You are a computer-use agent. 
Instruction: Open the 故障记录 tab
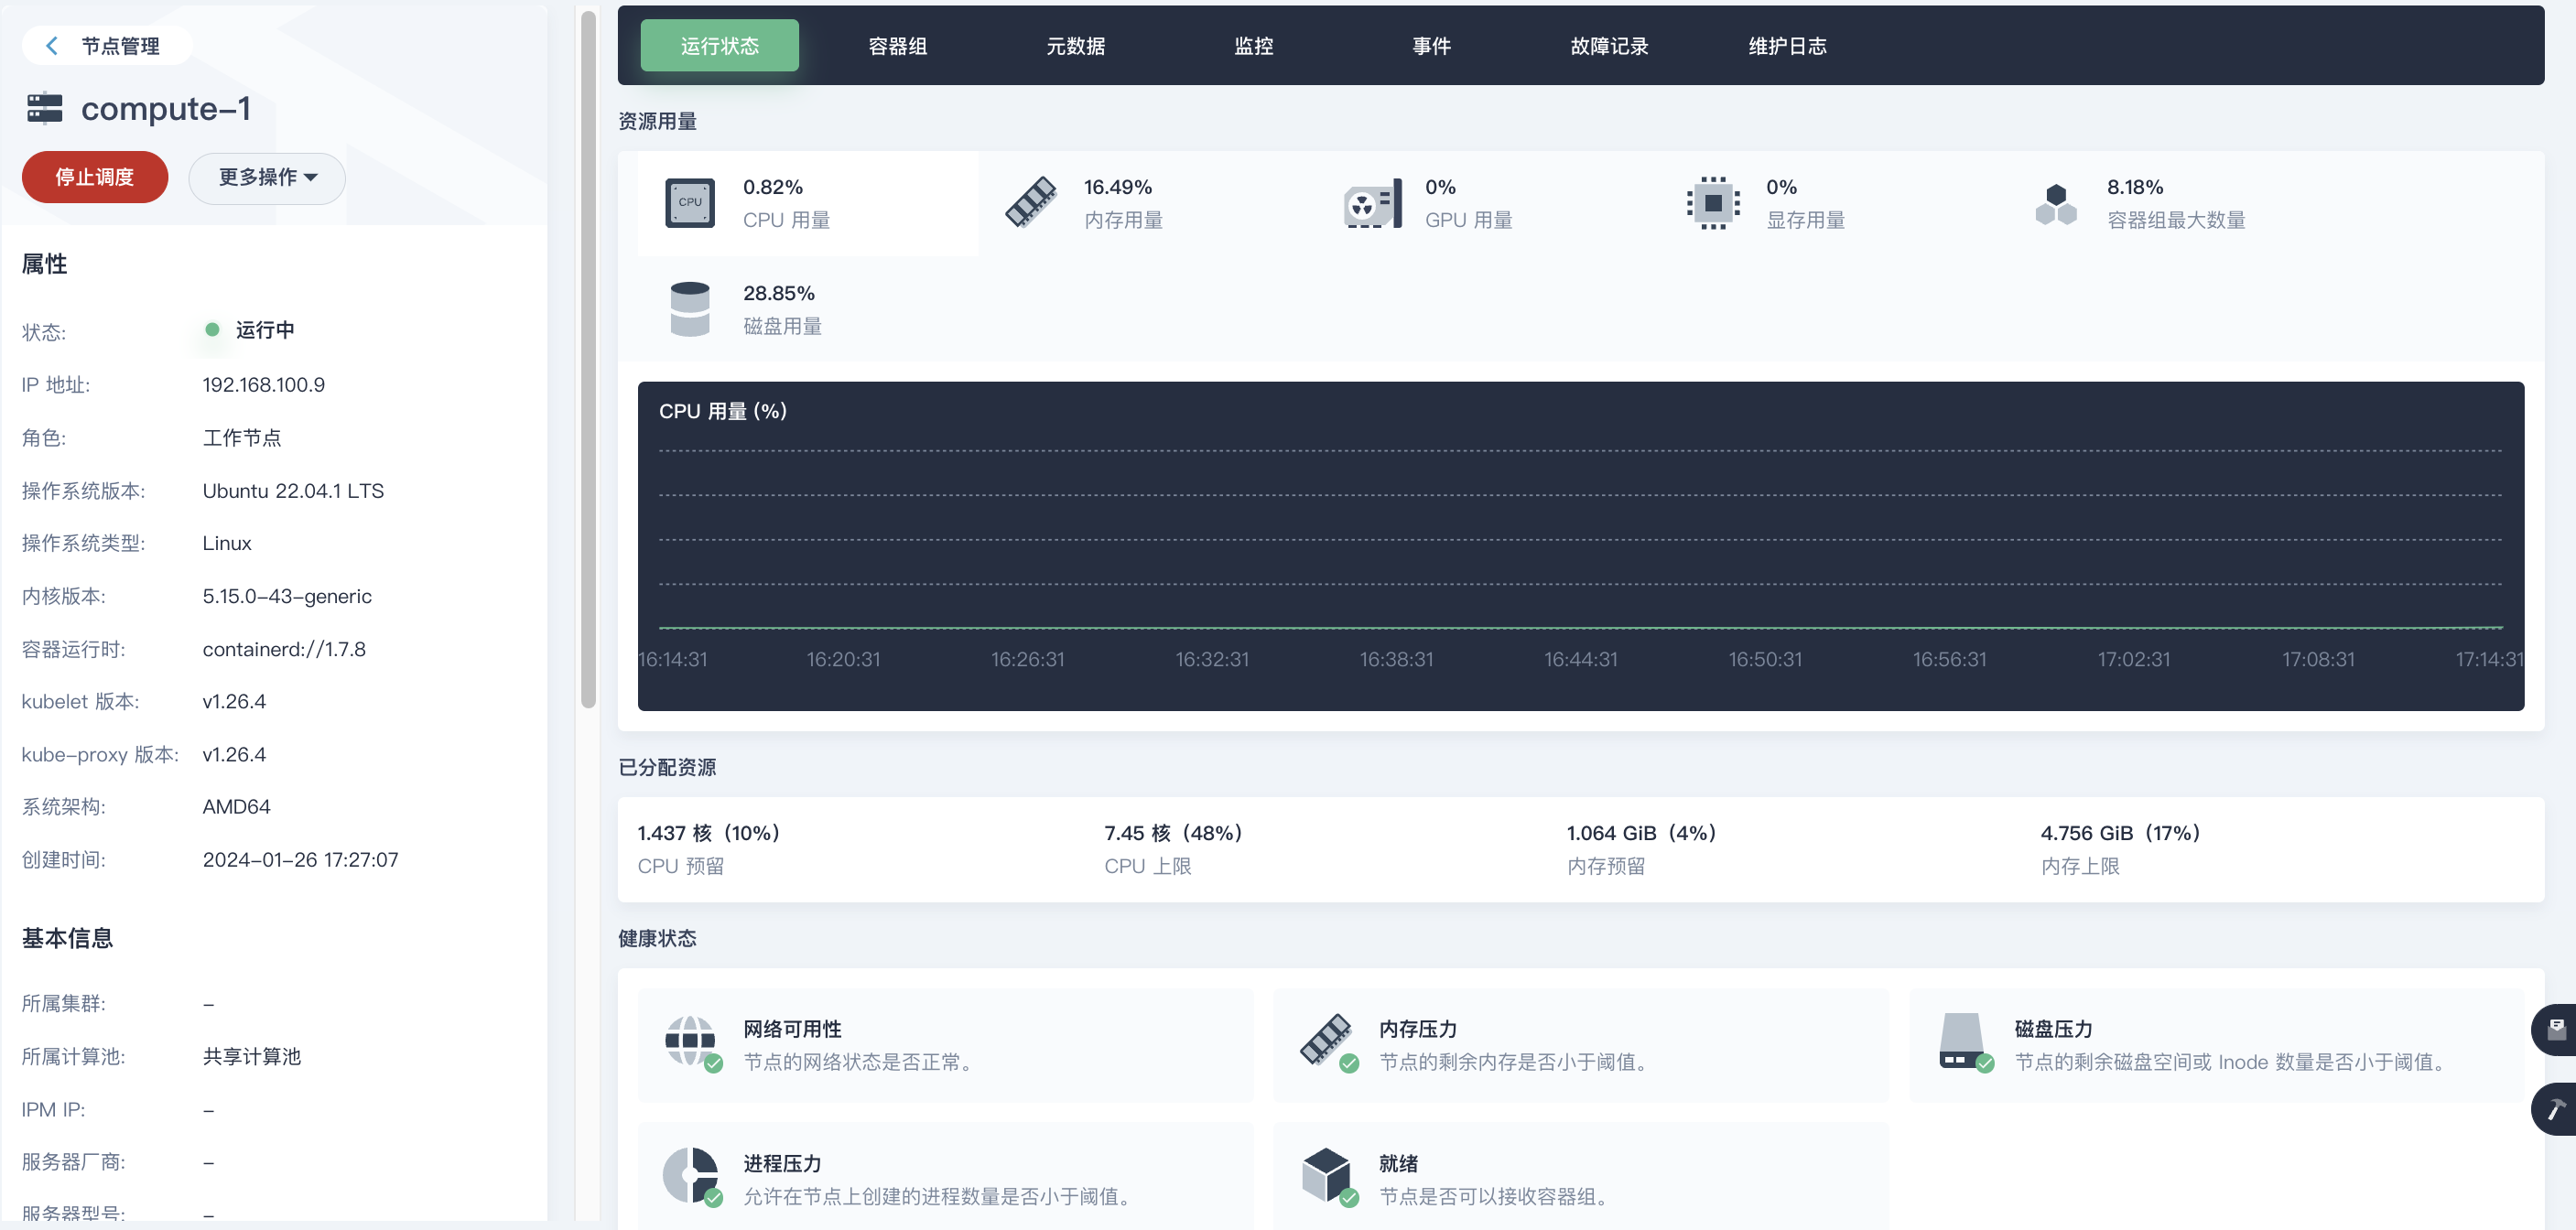coord(1610,46)
